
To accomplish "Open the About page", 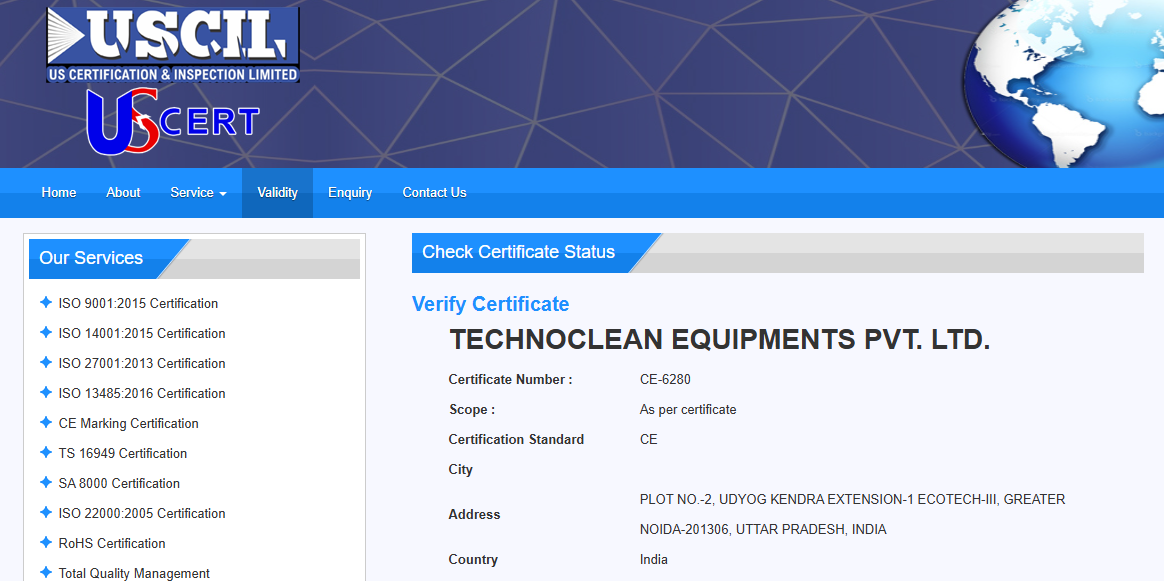I will [x=123, y=193].
